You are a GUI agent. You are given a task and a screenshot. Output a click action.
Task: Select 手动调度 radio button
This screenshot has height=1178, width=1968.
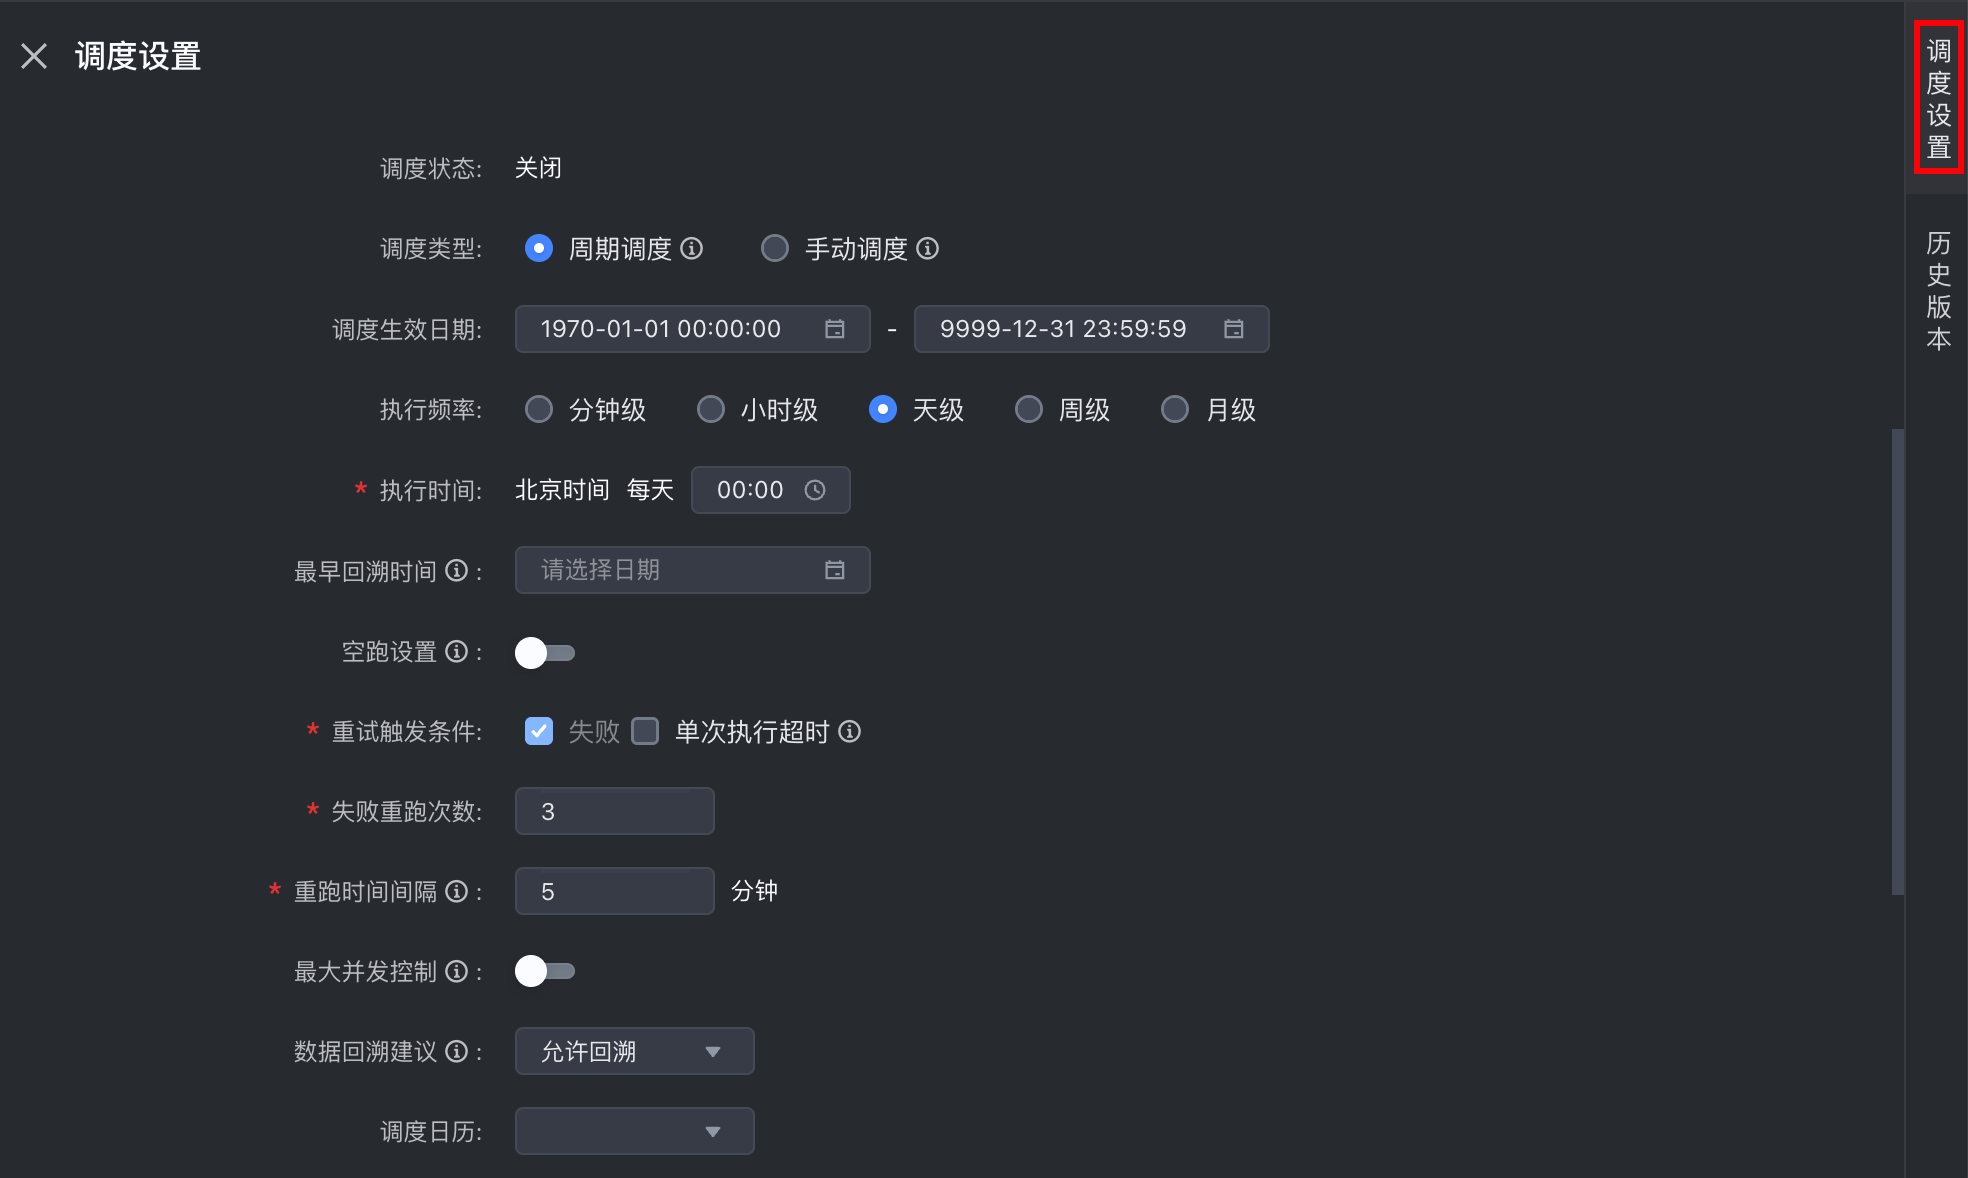(x=775, y=248)
